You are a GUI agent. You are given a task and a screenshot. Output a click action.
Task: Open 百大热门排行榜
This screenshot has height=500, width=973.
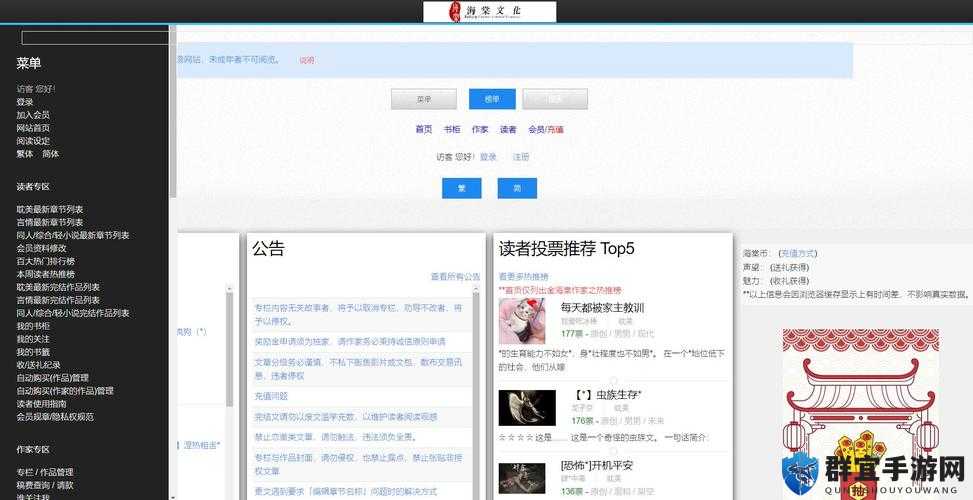[45, 261]
